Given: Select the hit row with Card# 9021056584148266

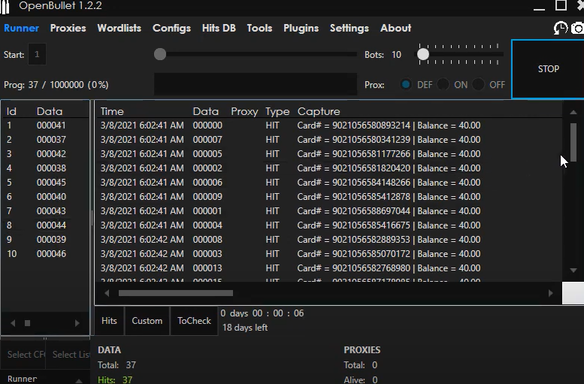Looking at the screenshot, I should [329, 183].
